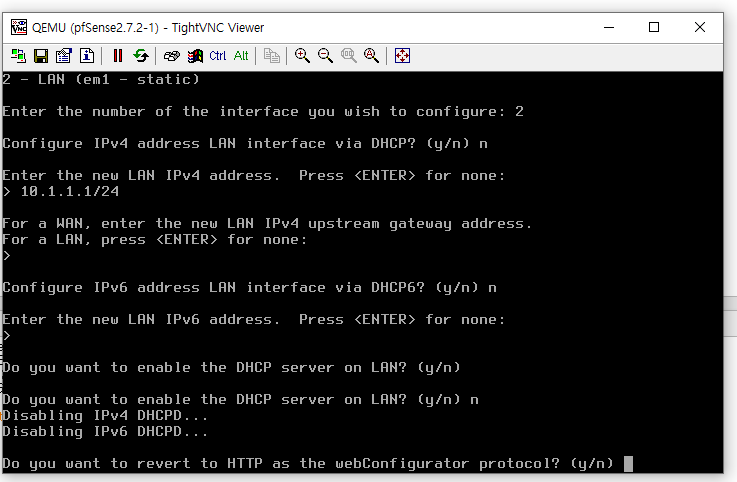Show the Connection info icon

86,56
